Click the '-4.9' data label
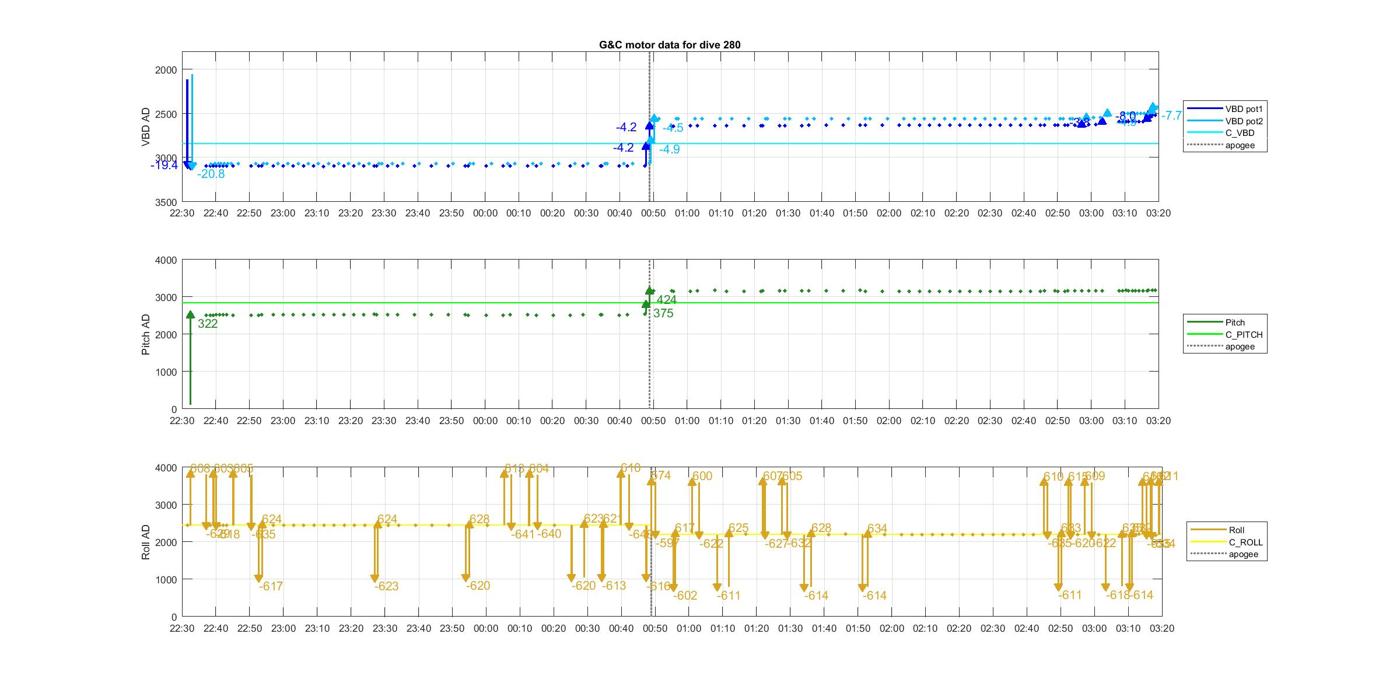1400x693 pixels. coord(669,149)
